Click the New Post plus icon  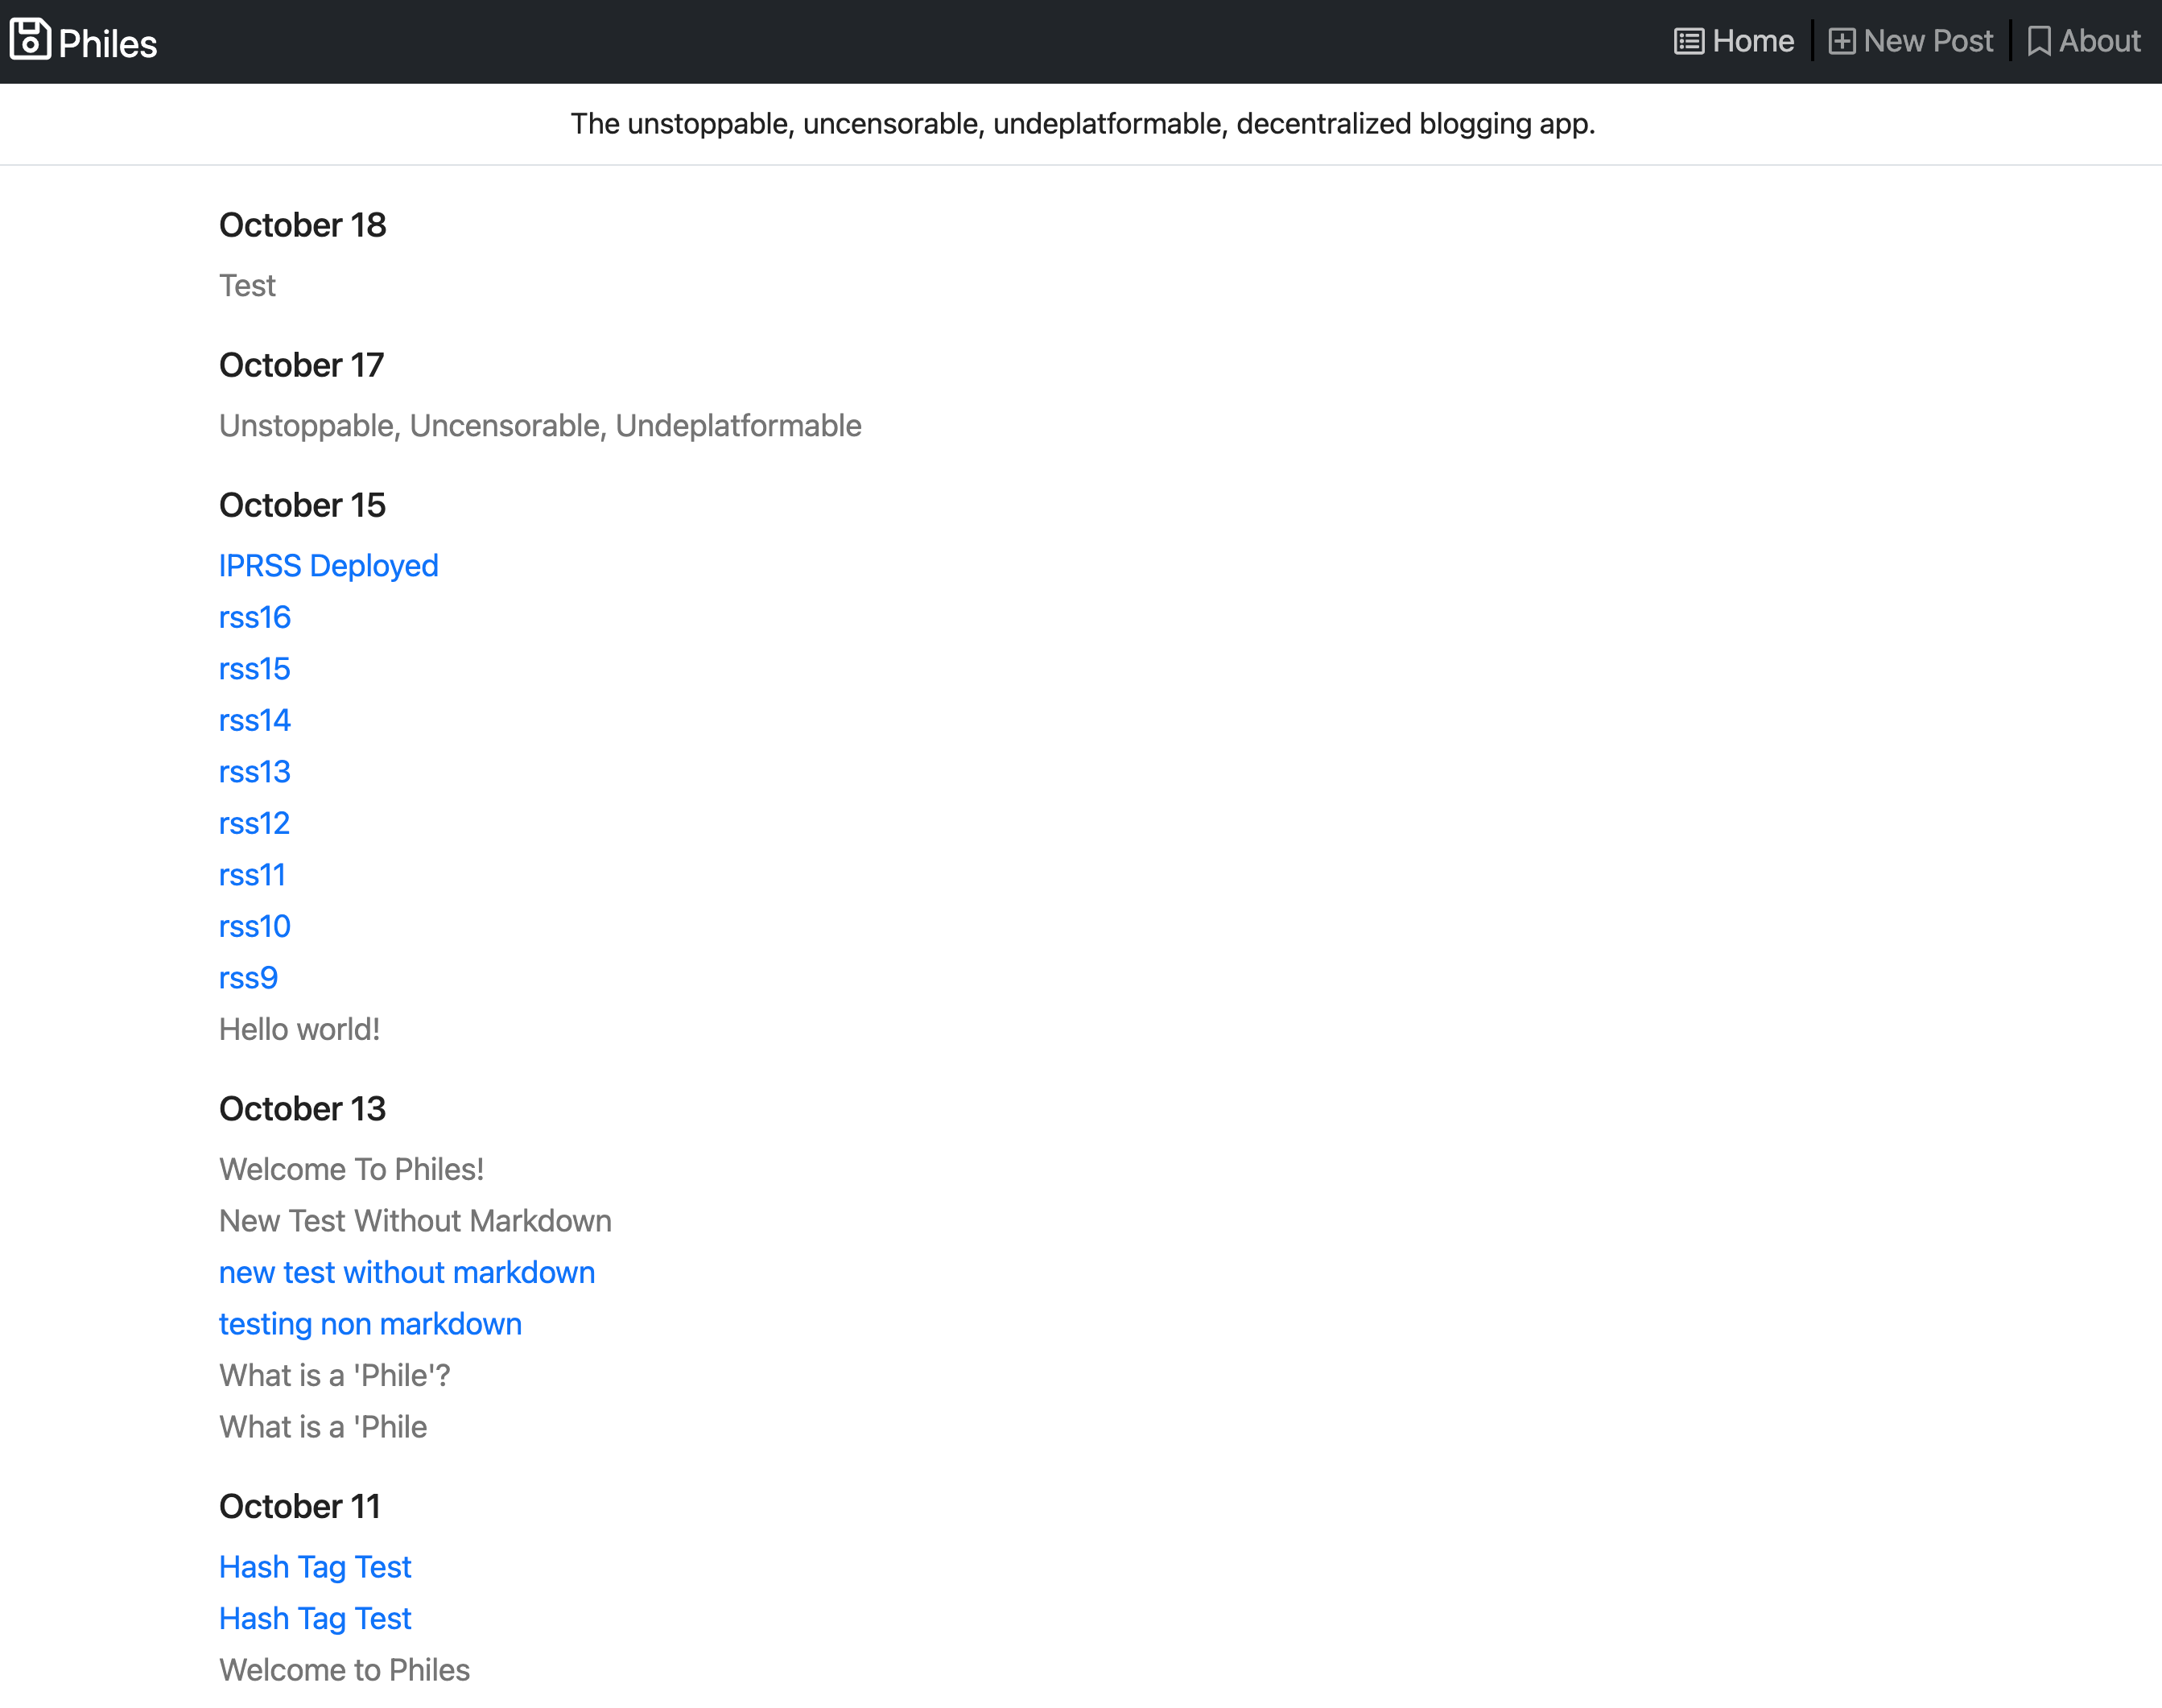[x=1841, y=42]
